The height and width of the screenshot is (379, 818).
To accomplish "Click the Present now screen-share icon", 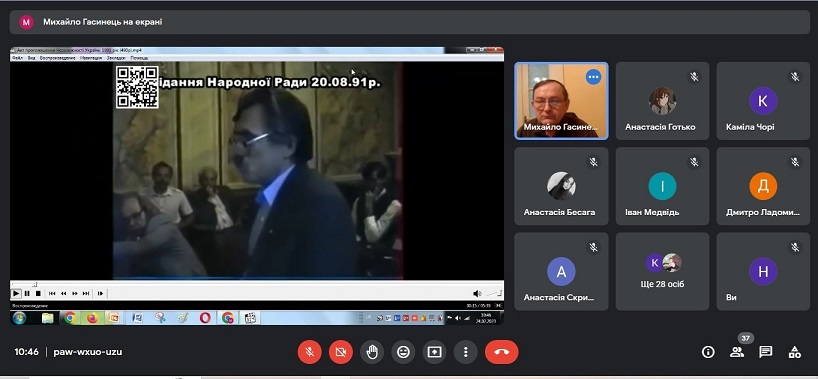I will click(x=435, y=352).
